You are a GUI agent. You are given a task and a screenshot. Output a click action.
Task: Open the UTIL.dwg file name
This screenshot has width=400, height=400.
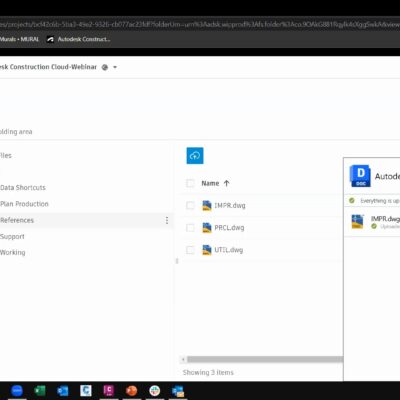[228, 250]
